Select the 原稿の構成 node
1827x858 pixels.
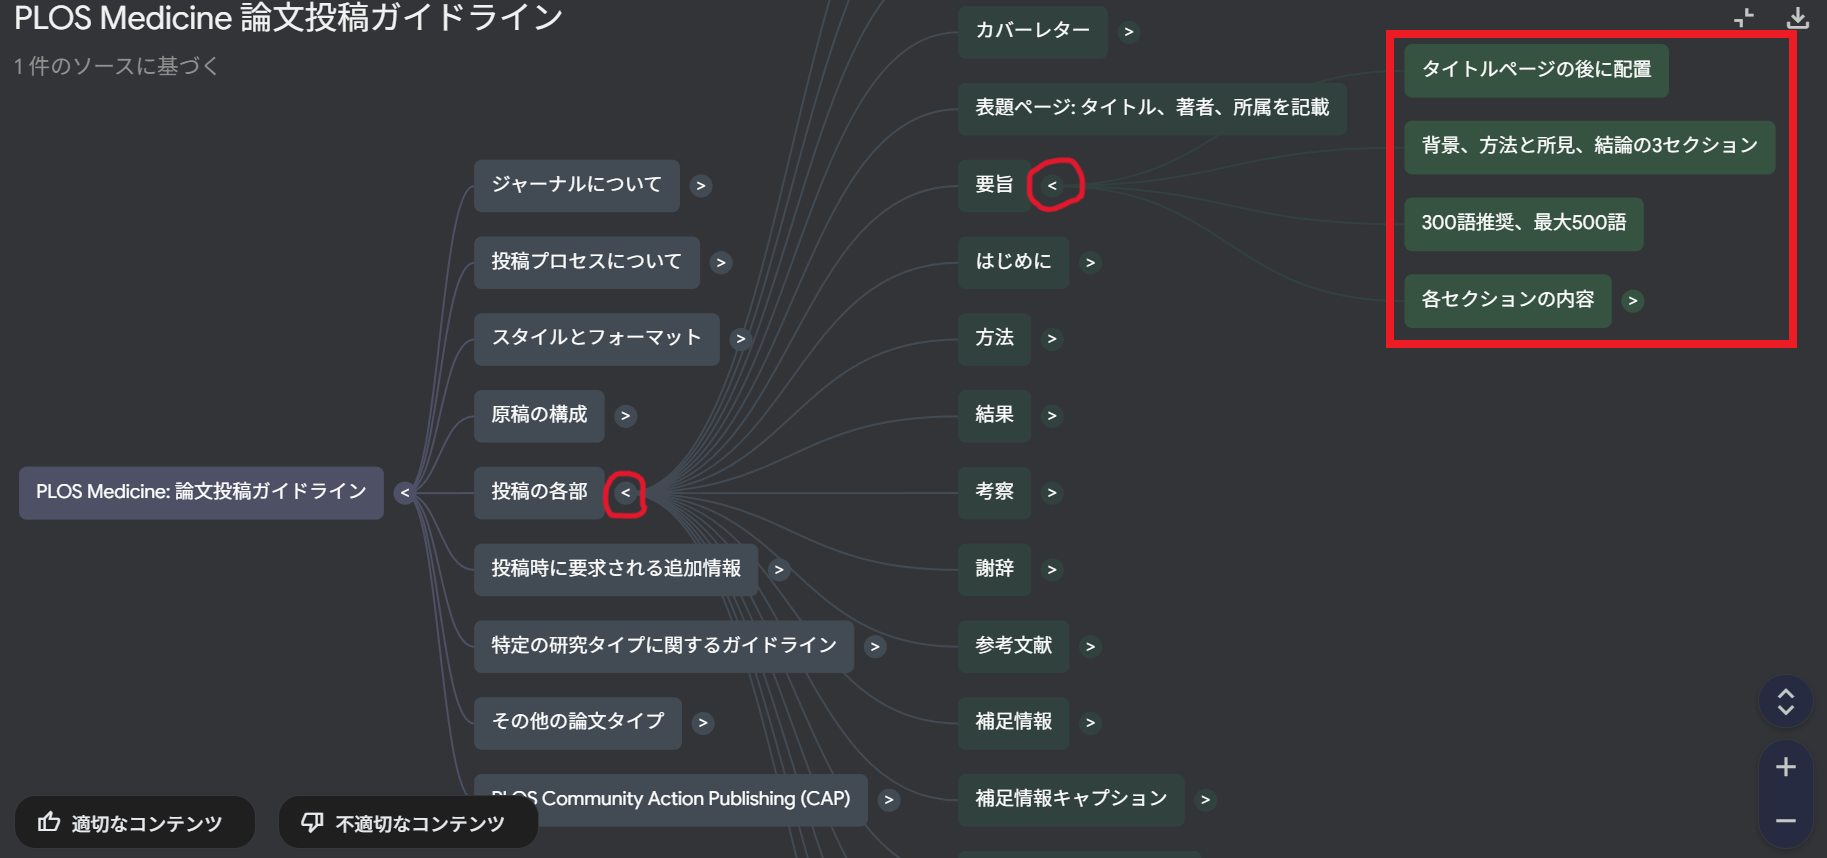pyautogui.click(x=539, y=415)
